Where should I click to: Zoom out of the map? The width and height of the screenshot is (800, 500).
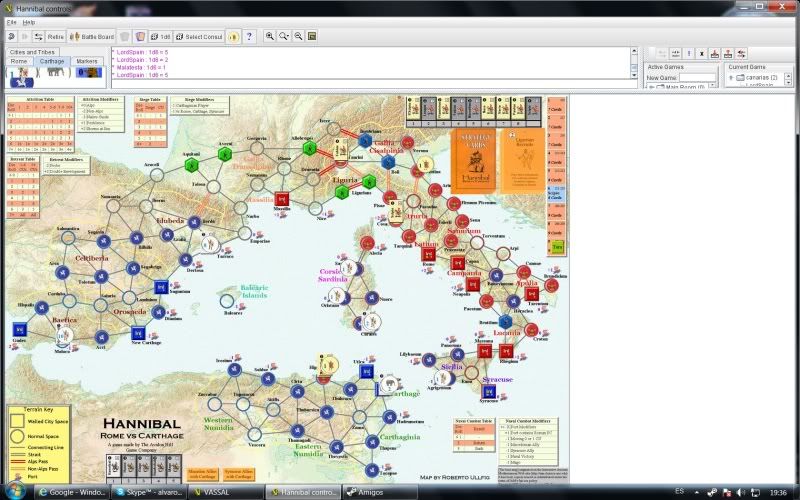(298, 36)
